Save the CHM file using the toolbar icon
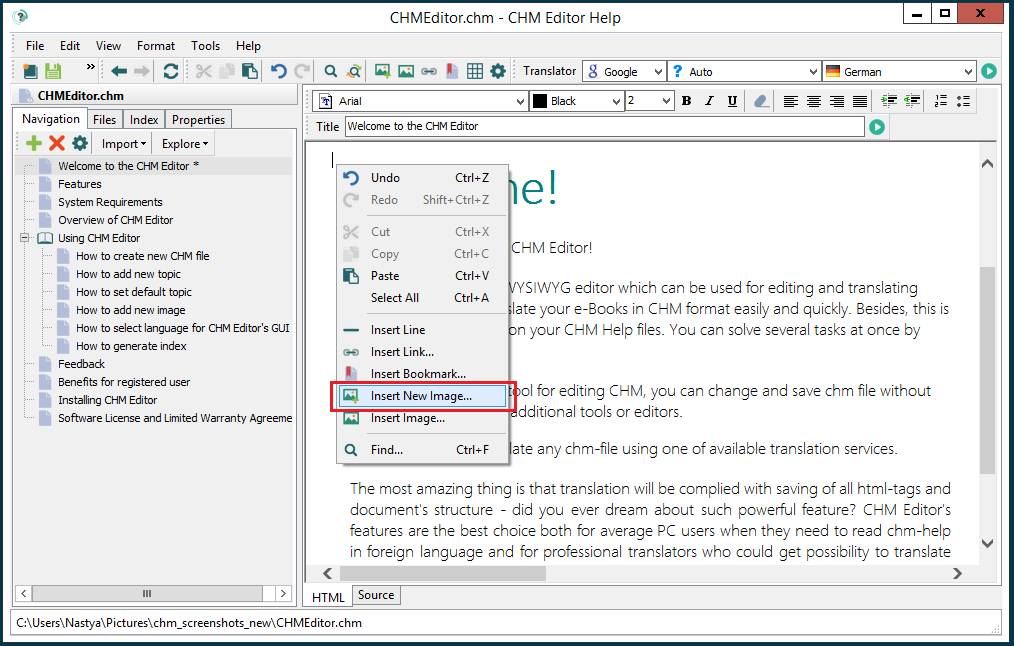This screenshot has width=1014, height=646. pos(55,71)
